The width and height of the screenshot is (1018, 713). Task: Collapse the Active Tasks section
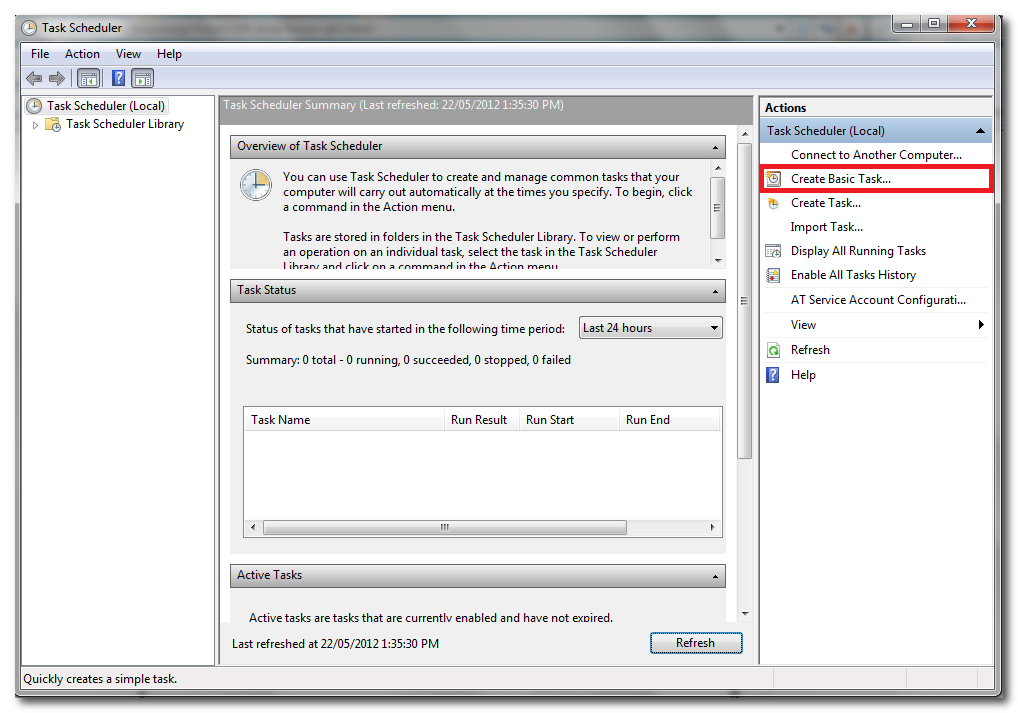pyautogui.click(x=716, y=576)
